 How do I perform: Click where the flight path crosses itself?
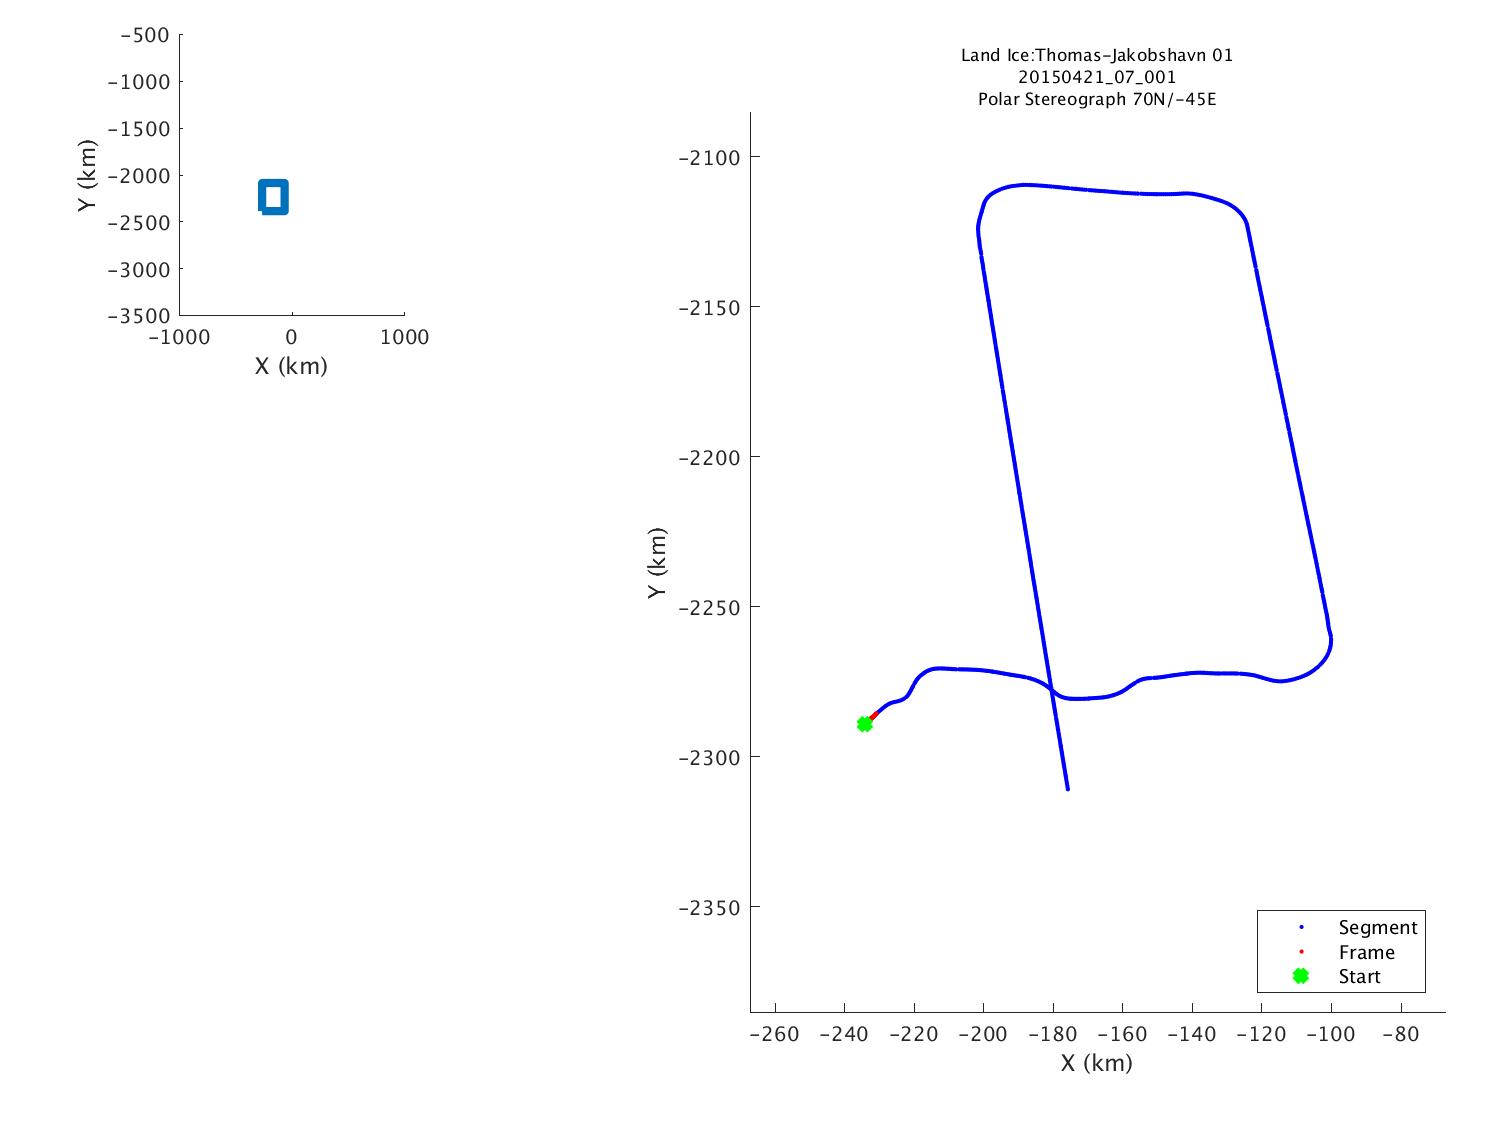1052,692
